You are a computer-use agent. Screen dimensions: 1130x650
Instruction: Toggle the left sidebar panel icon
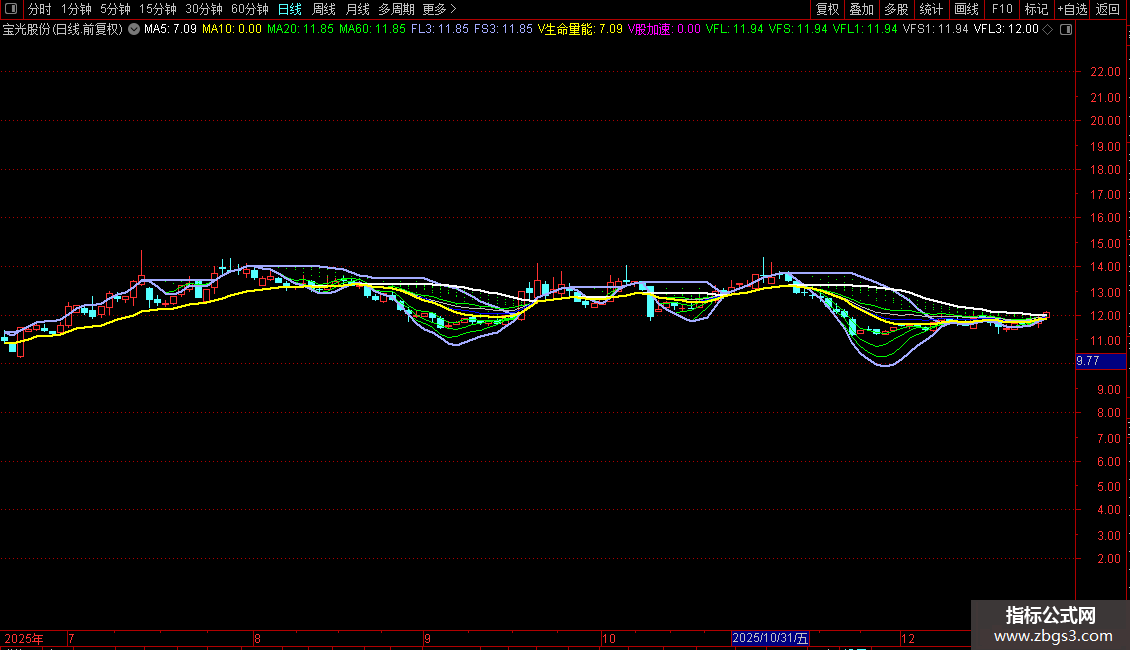pos(11,9)
